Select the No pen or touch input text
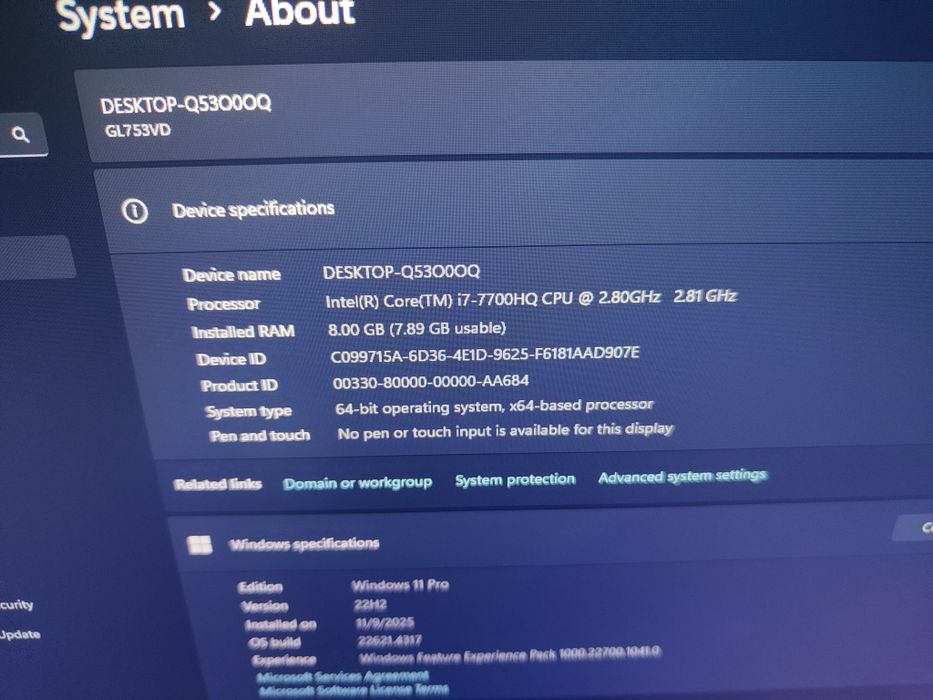 pos(505,431)
